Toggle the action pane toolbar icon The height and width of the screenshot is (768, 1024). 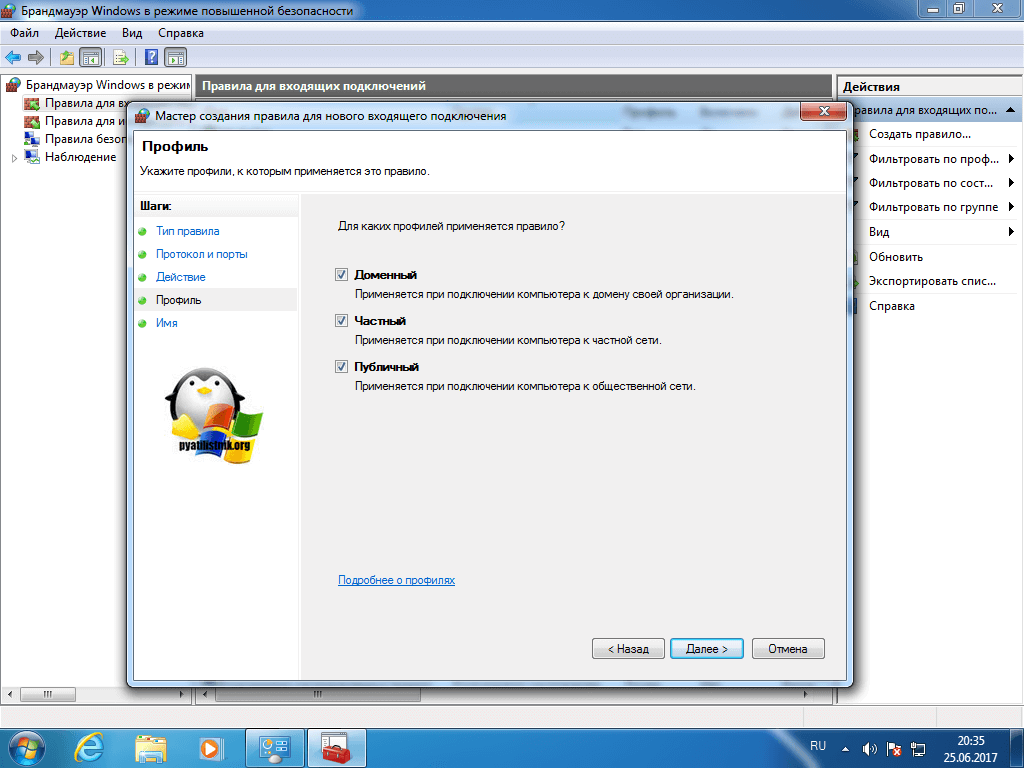click(176, 57)
